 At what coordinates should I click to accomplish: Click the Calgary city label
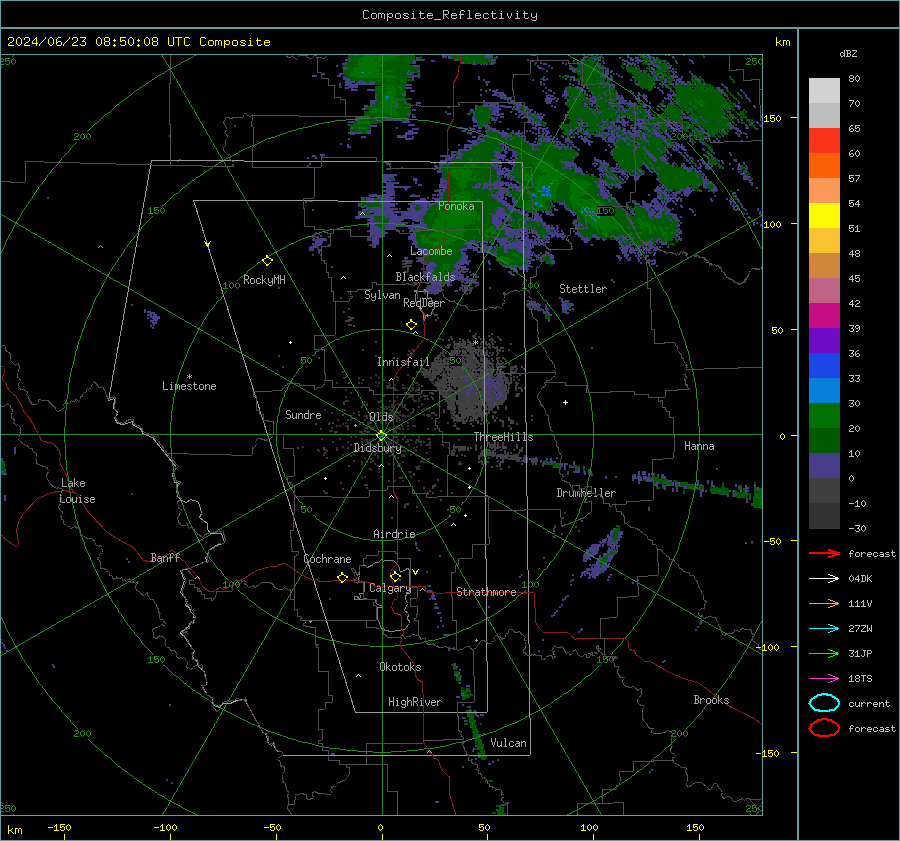point(390,588)
